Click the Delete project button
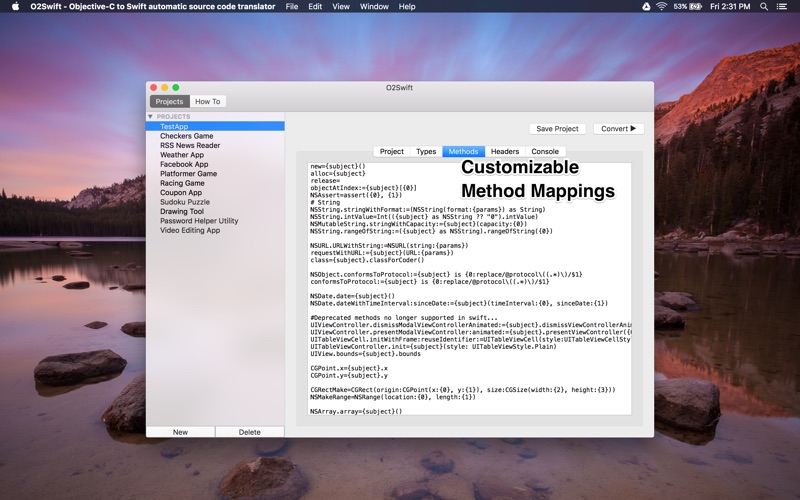Viewport: 800px width, 500px height. coord(249,432)
